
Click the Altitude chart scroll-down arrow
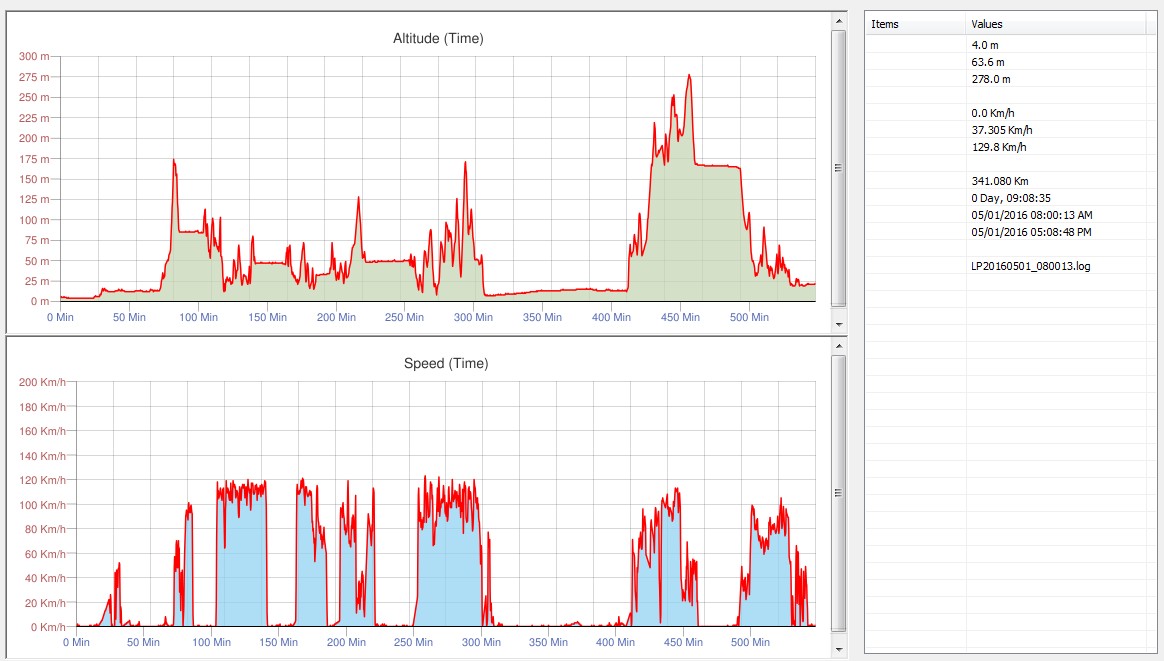(x=838, y=325)
